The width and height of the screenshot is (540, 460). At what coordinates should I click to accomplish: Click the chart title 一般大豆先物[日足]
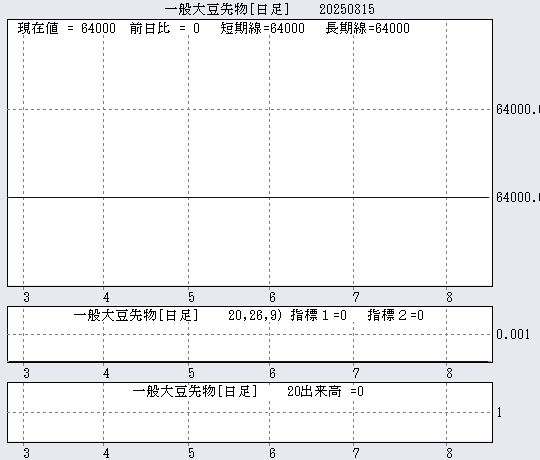(227, 9)
